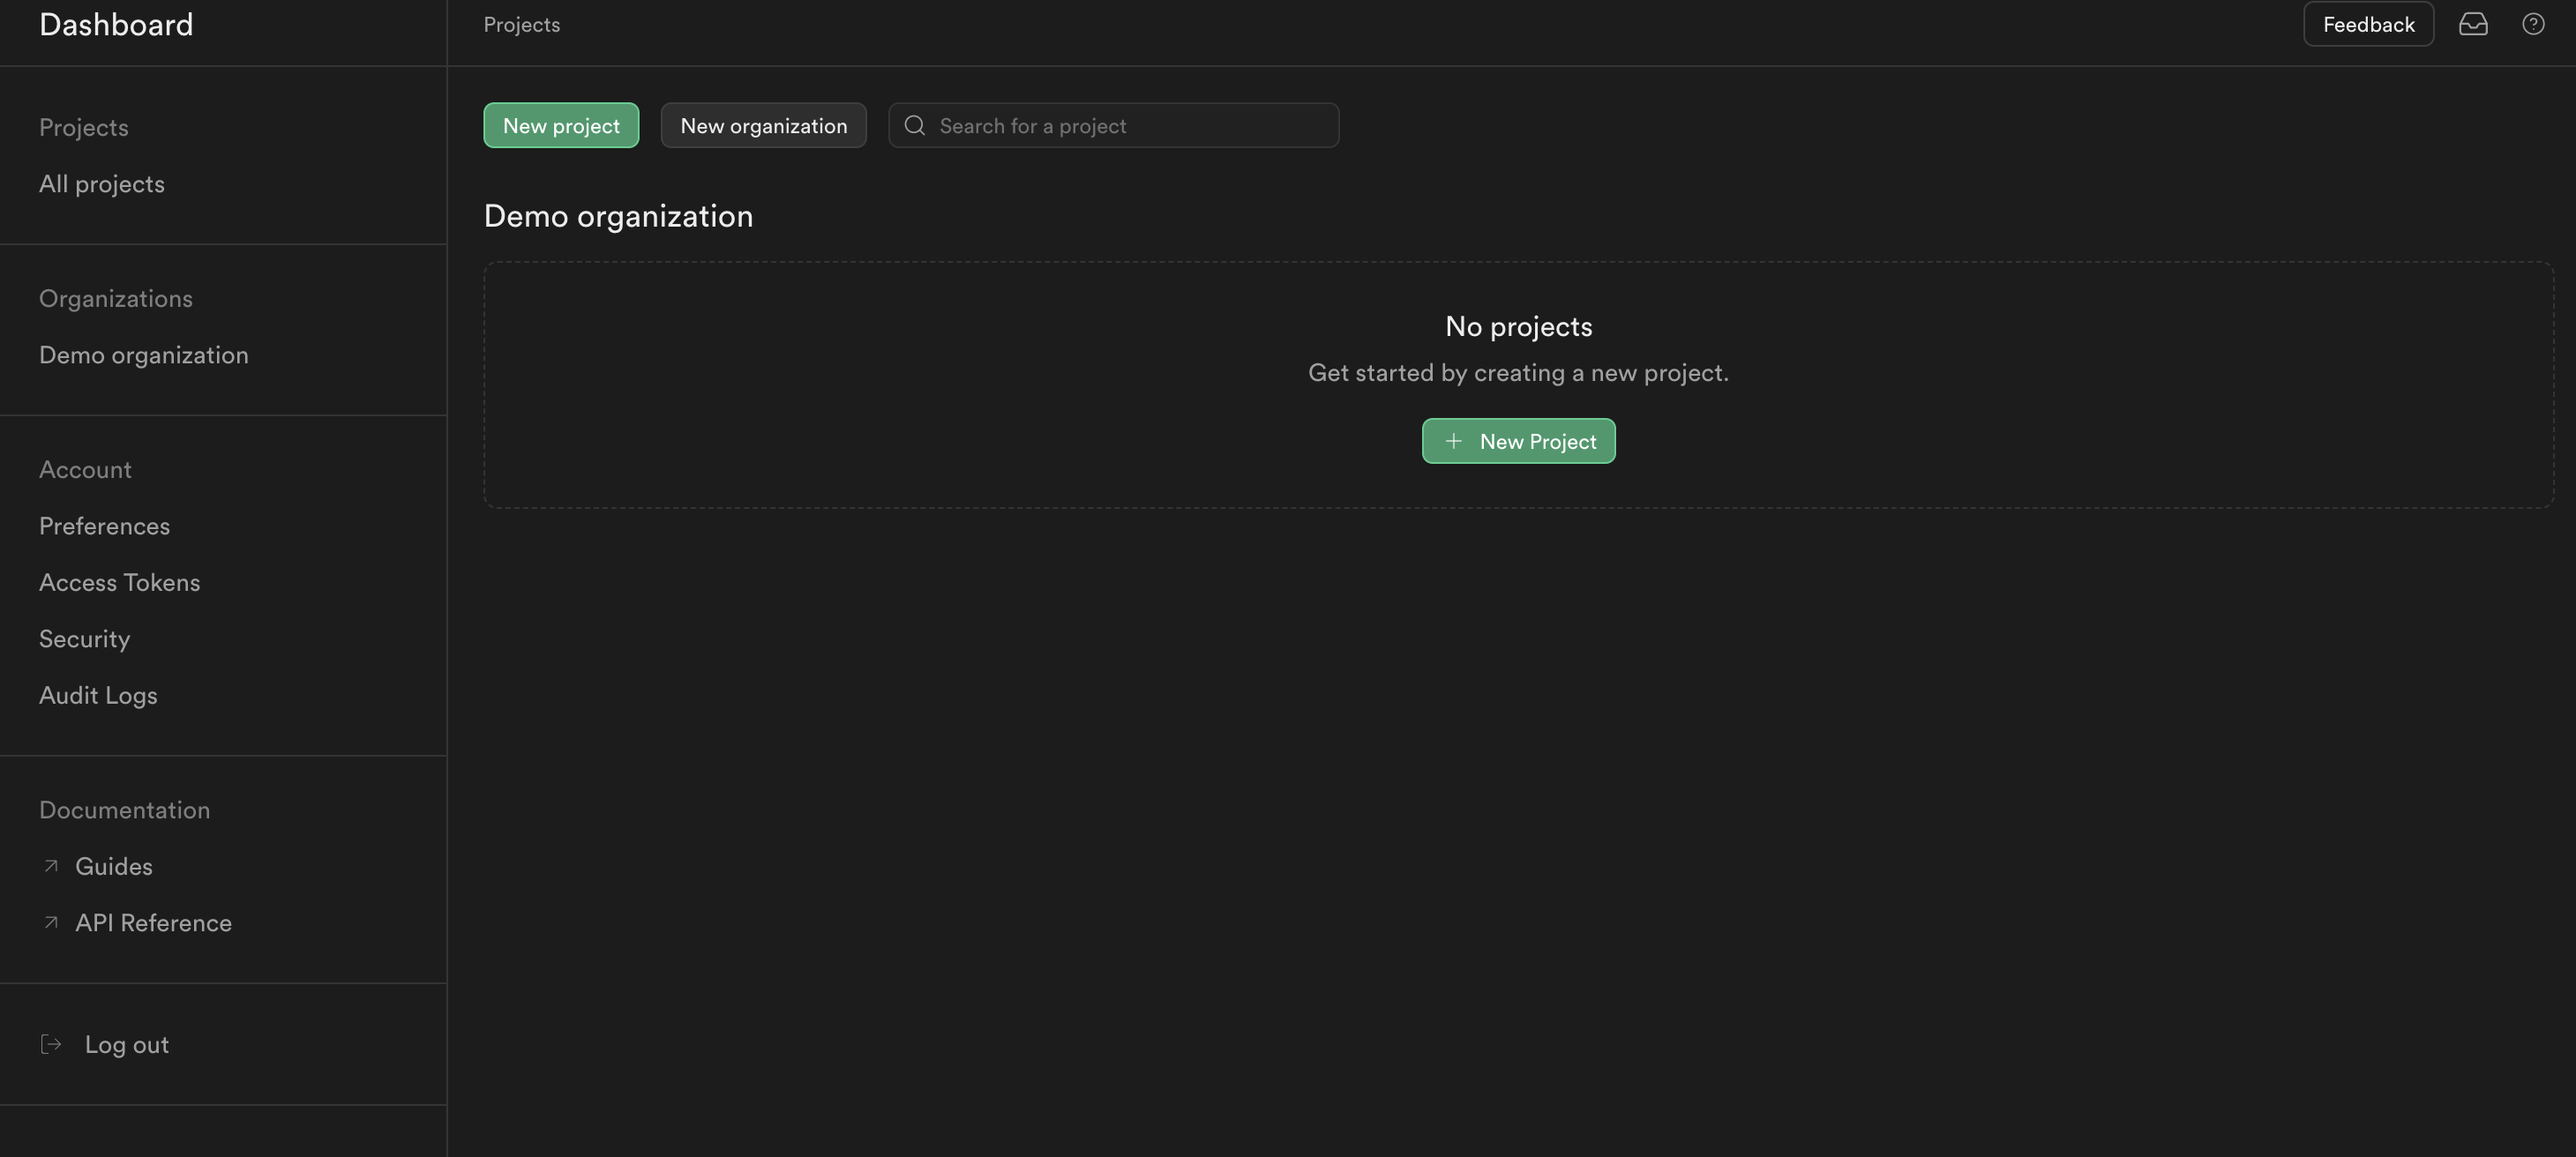
Task: Click the API Reference arrow icon
Action: (51, 922)
